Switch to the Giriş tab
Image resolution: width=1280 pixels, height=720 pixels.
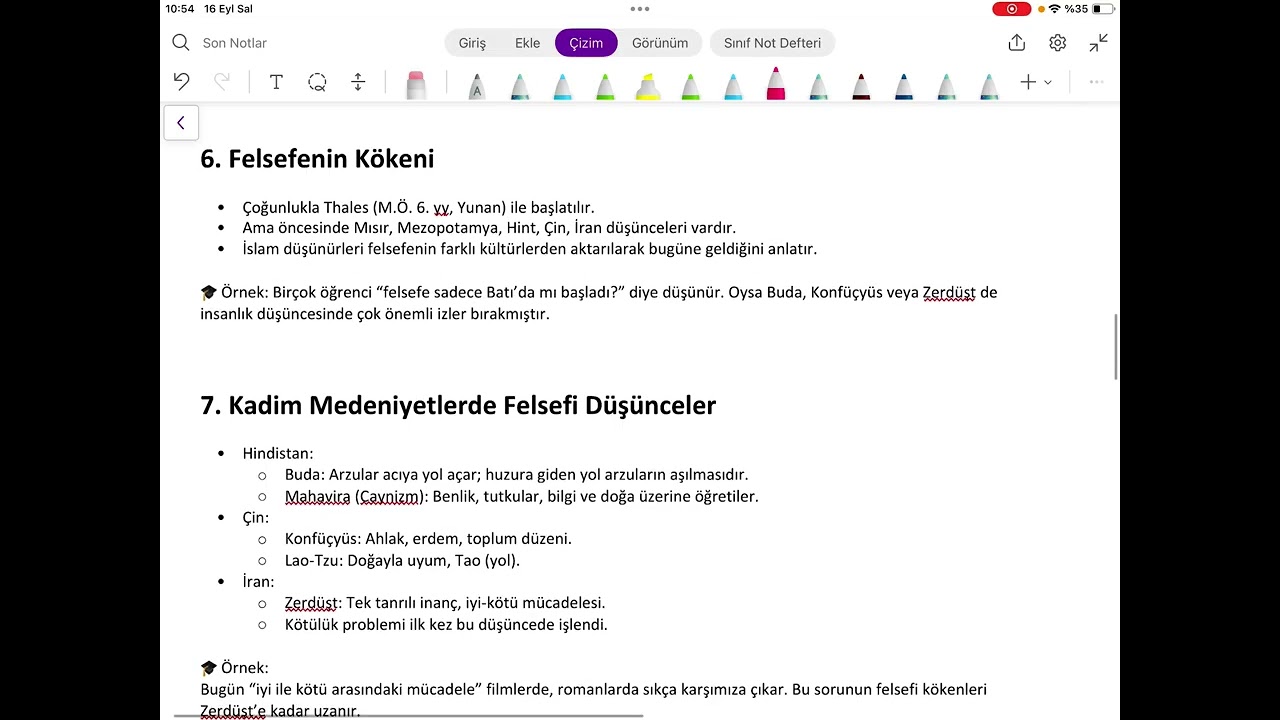[x=472, y=43]
